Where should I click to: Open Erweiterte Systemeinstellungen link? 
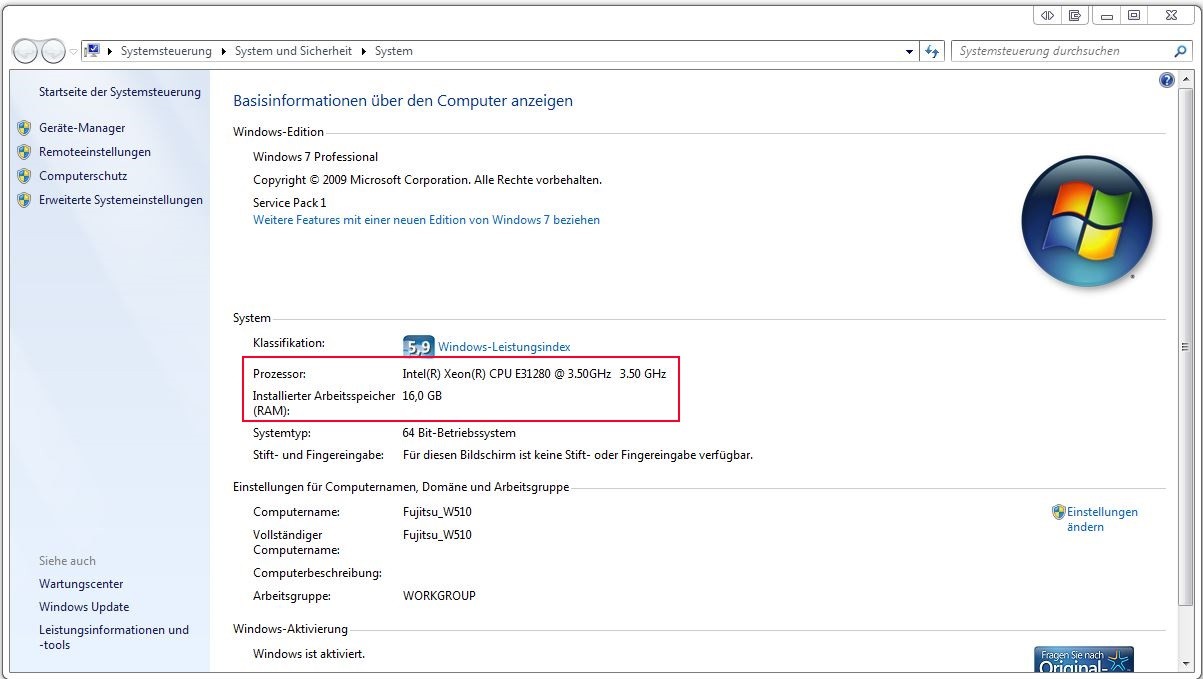[x=121, y=200]
